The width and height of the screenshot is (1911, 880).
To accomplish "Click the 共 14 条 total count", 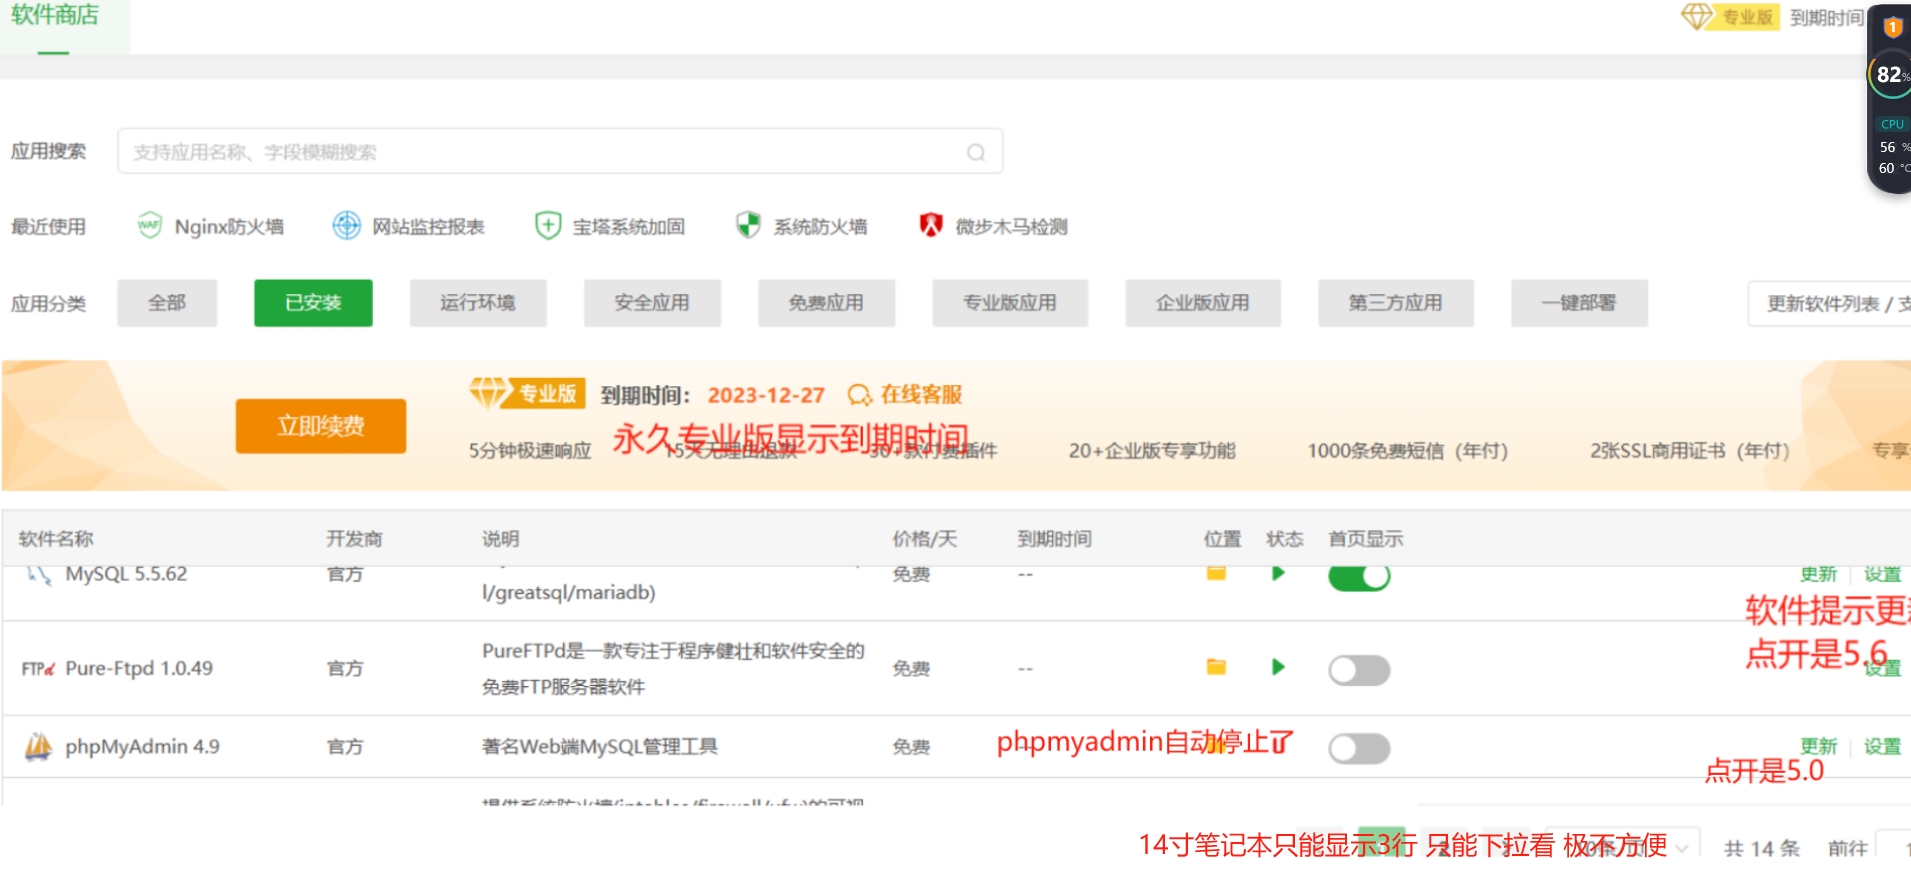I will click(1762, 848).
